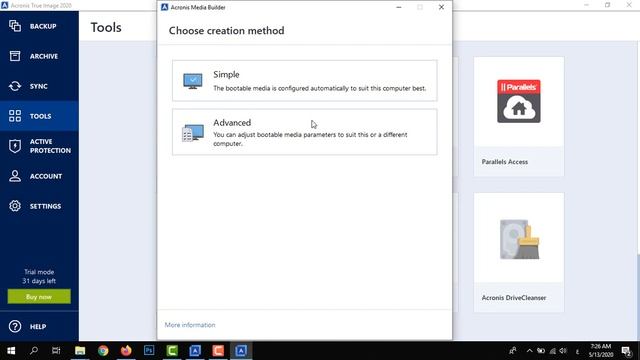The image size is (640, 360).
Task: Close the Acronis Media Builder dialog
Action: coord(441,7)
